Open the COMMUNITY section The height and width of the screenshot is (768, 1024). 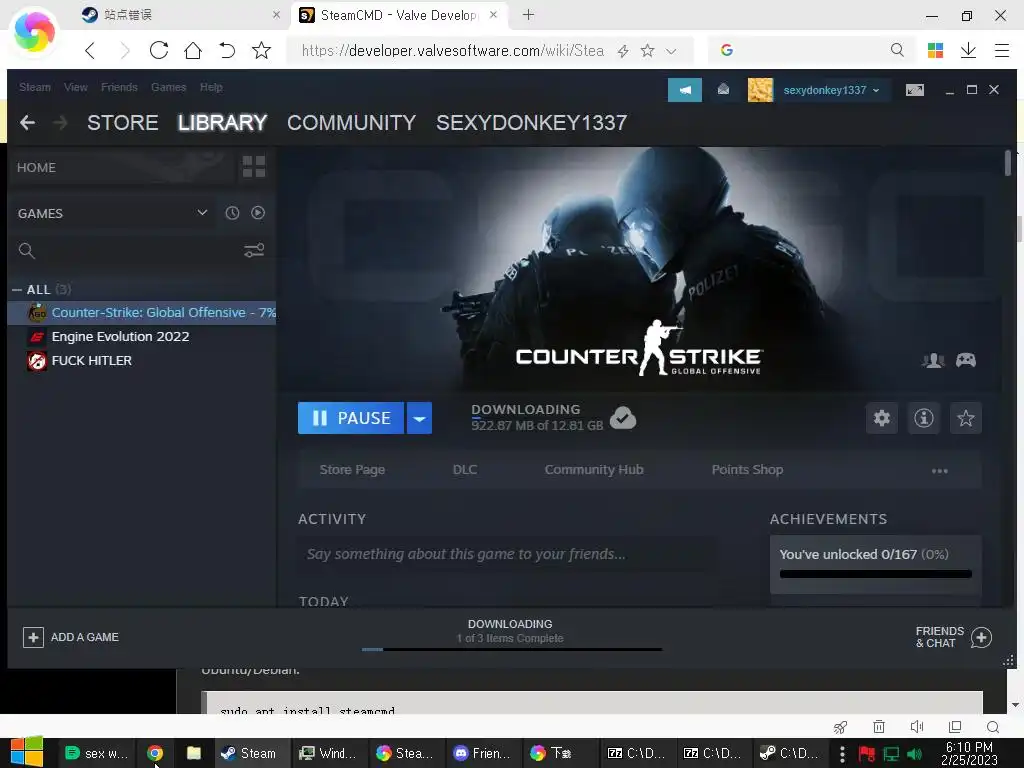point(351,122)
